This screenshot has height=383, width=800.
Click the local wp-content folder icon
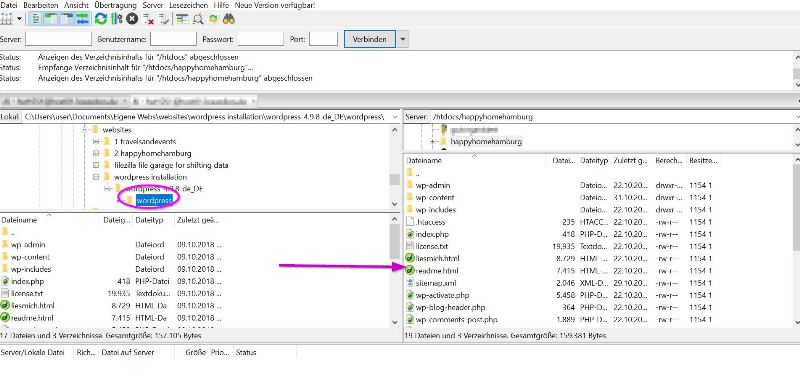tap(5, 257)
